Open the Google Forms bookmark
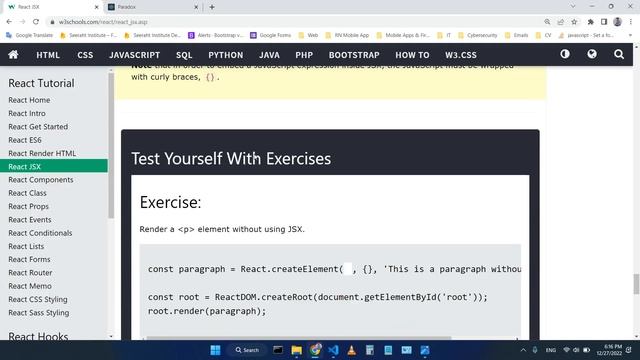Image resolution: width=640 pixels, height=360 pixels. (271, 35)
